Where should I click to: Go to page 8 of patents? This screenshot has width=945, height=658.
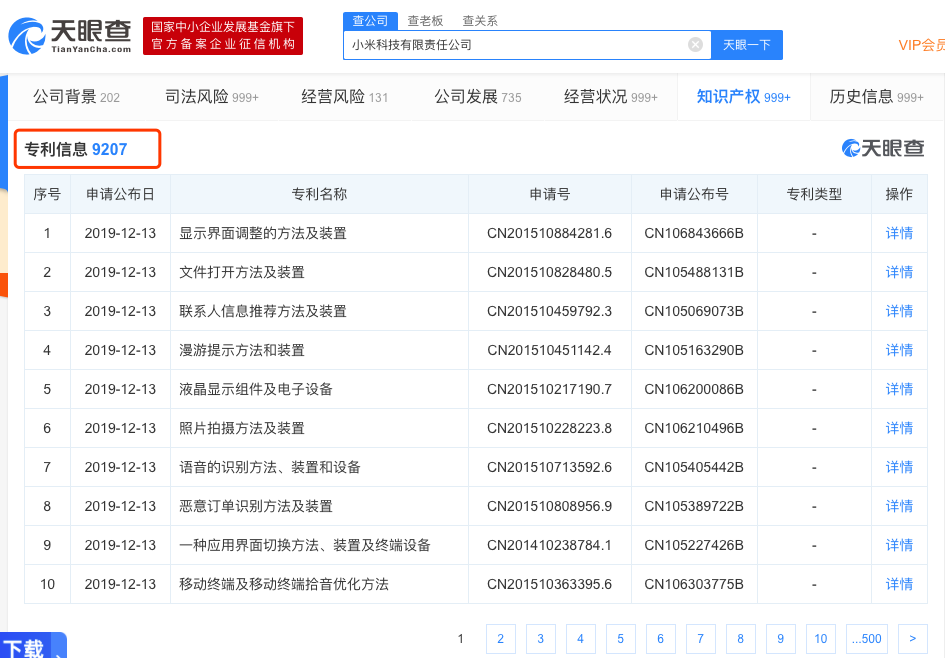pyautogui.click(x=741, y=639)
